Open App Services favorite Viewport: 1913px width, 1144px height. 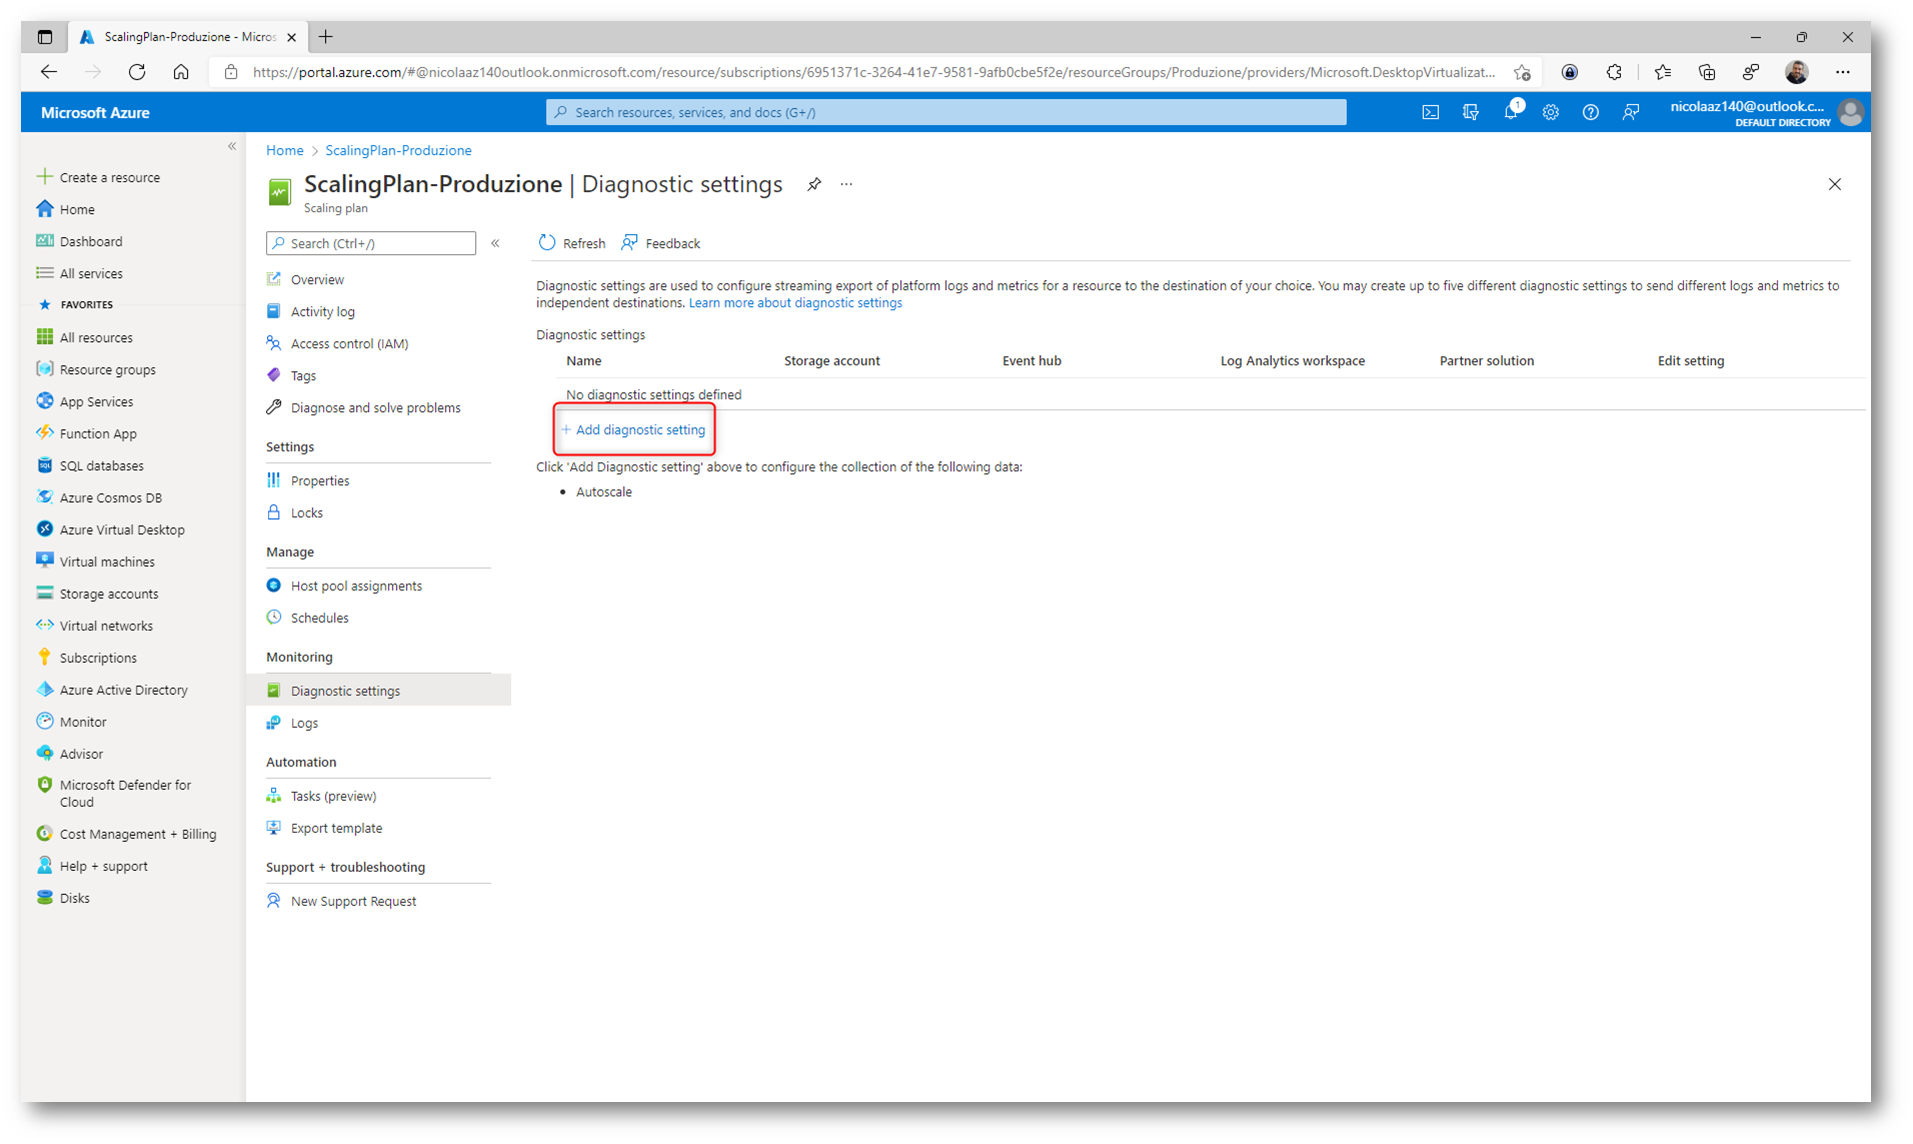96,402
